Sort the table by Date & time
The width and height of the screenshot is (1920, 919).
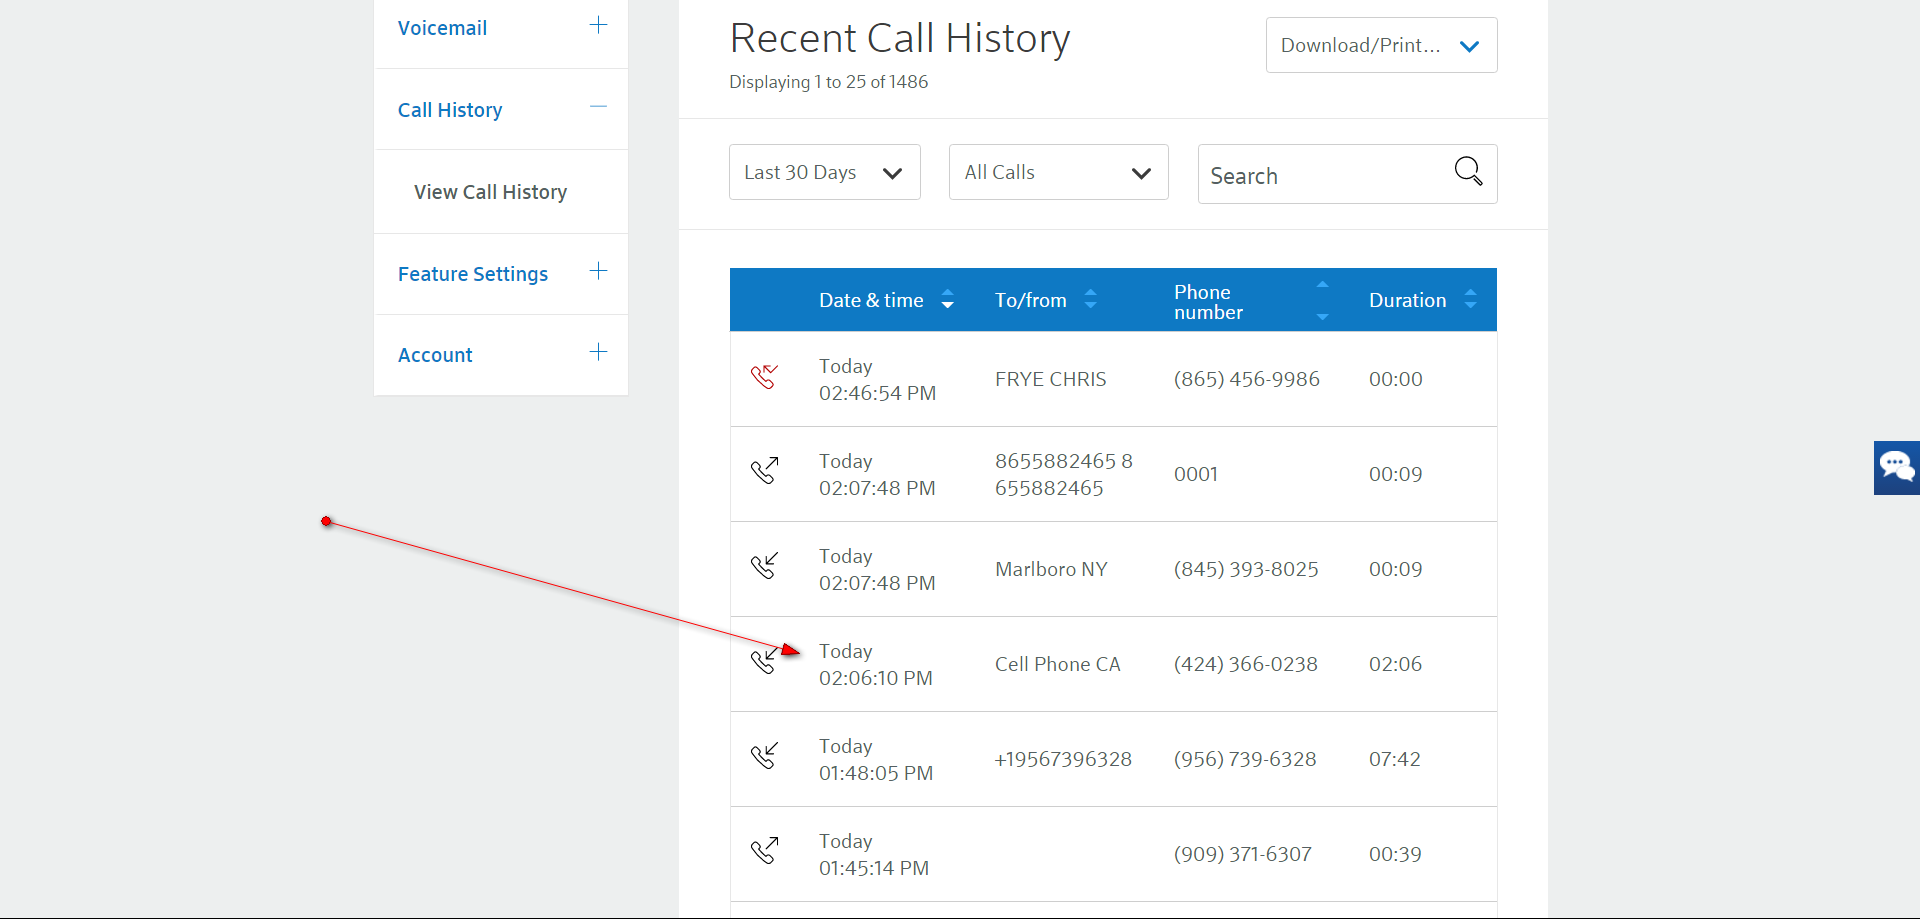(x=947, y=300)
